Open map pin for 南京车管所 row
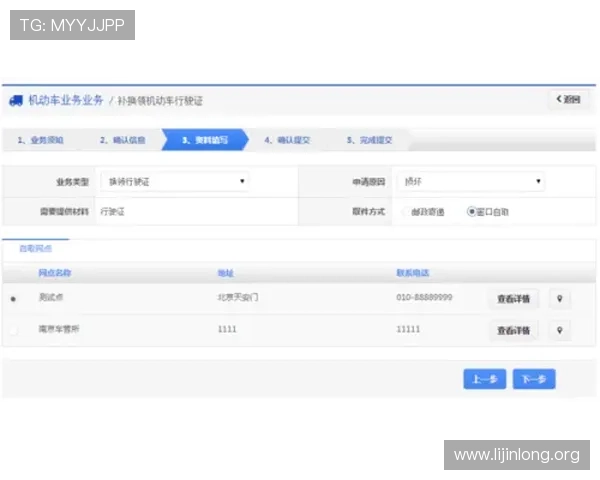 (x=559, y=330)
